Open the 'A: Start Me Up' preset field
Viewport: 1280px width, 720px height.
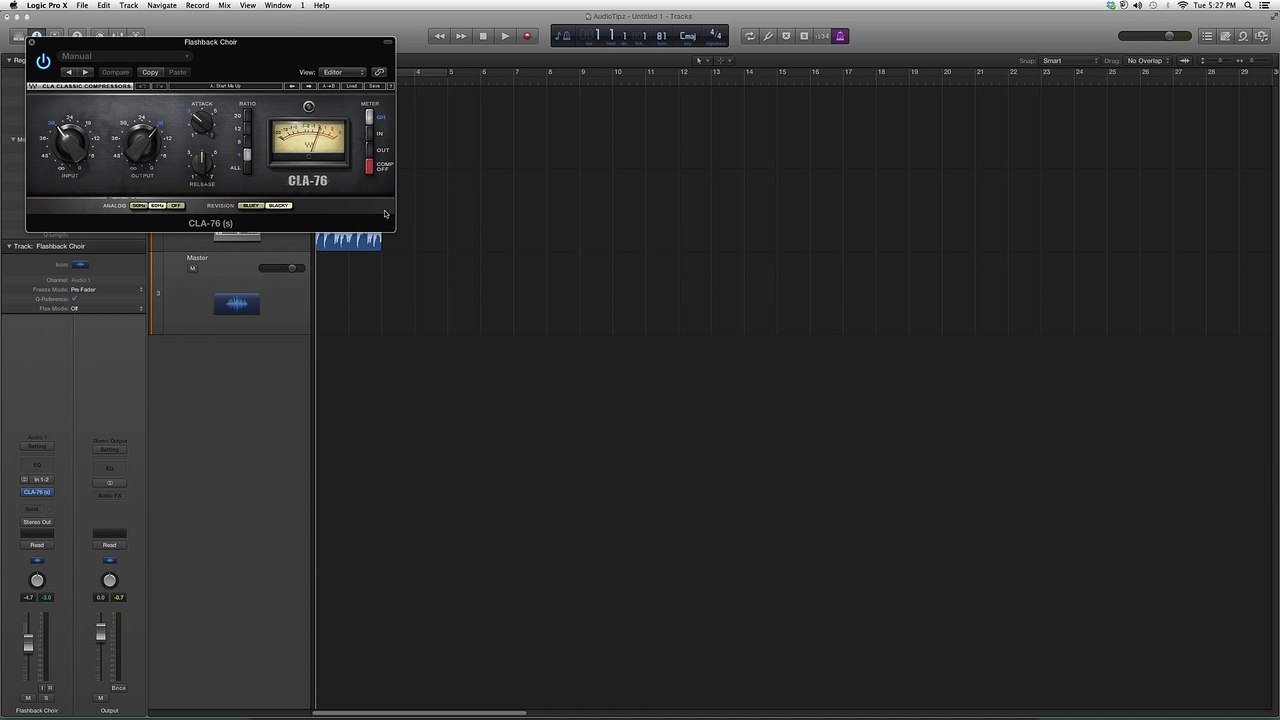(x=226, y=86)
